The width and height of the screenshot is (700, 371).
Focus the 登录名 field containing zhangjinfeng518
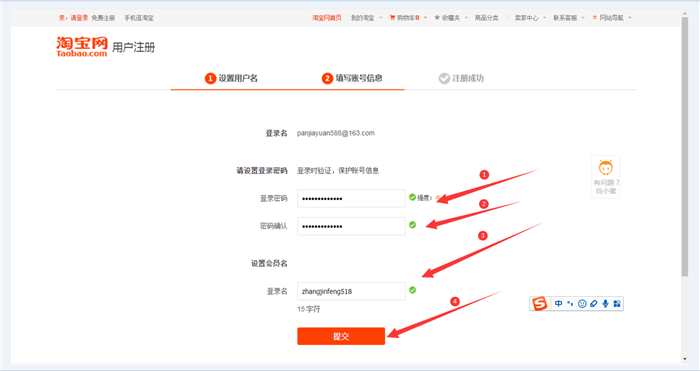(351, 291)
